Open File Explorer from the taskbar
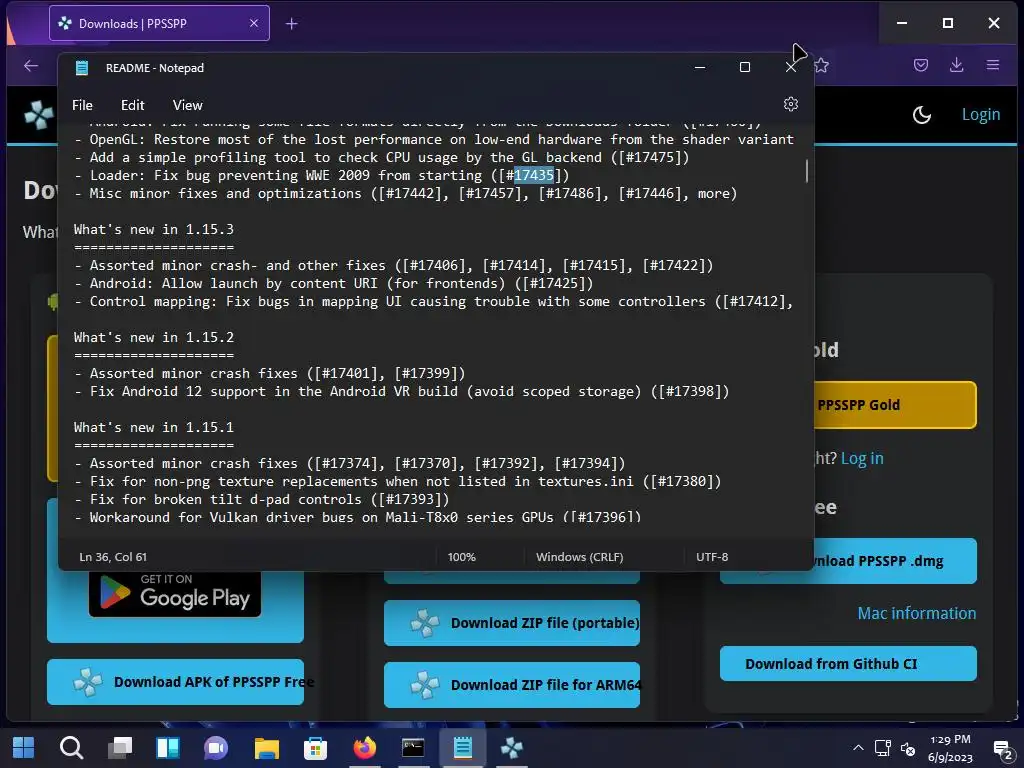The height and width of the screenshot is (768, 1024). (x=266, y=748)
